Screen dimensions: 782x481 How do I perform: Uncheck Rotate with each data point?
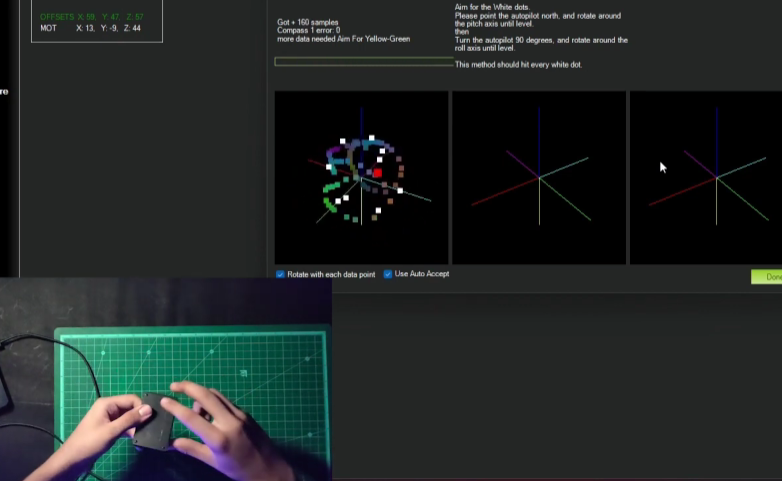280,274
